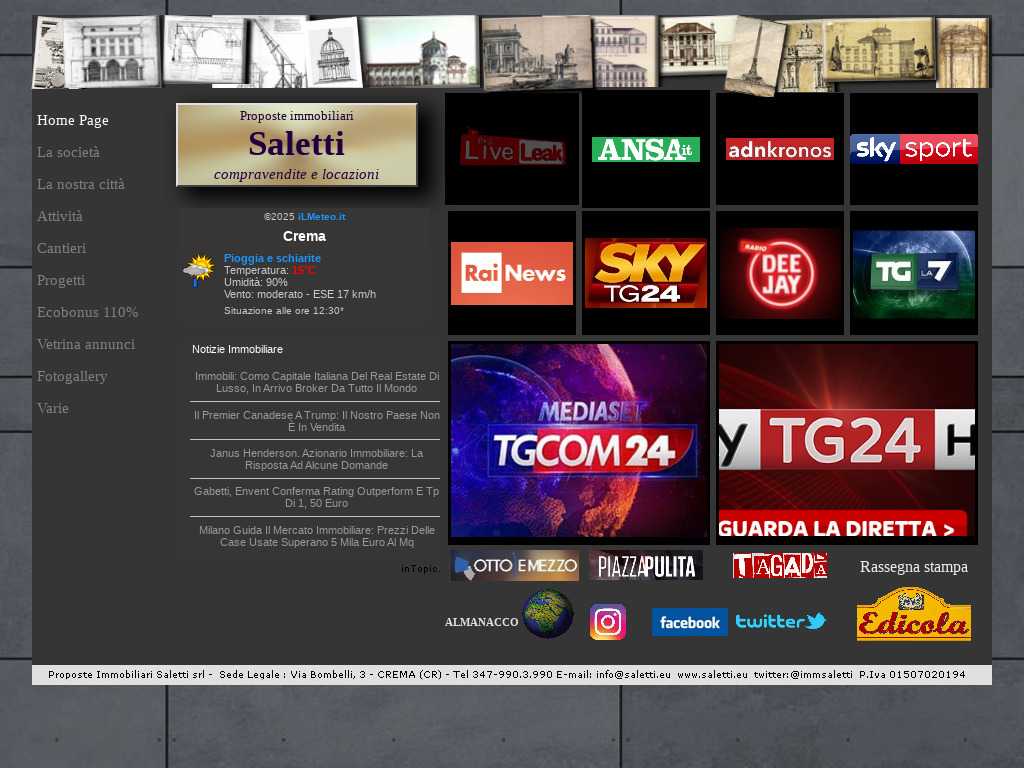
Task: Open the adnkronos logo tile
Action: (x=780, y=149)
